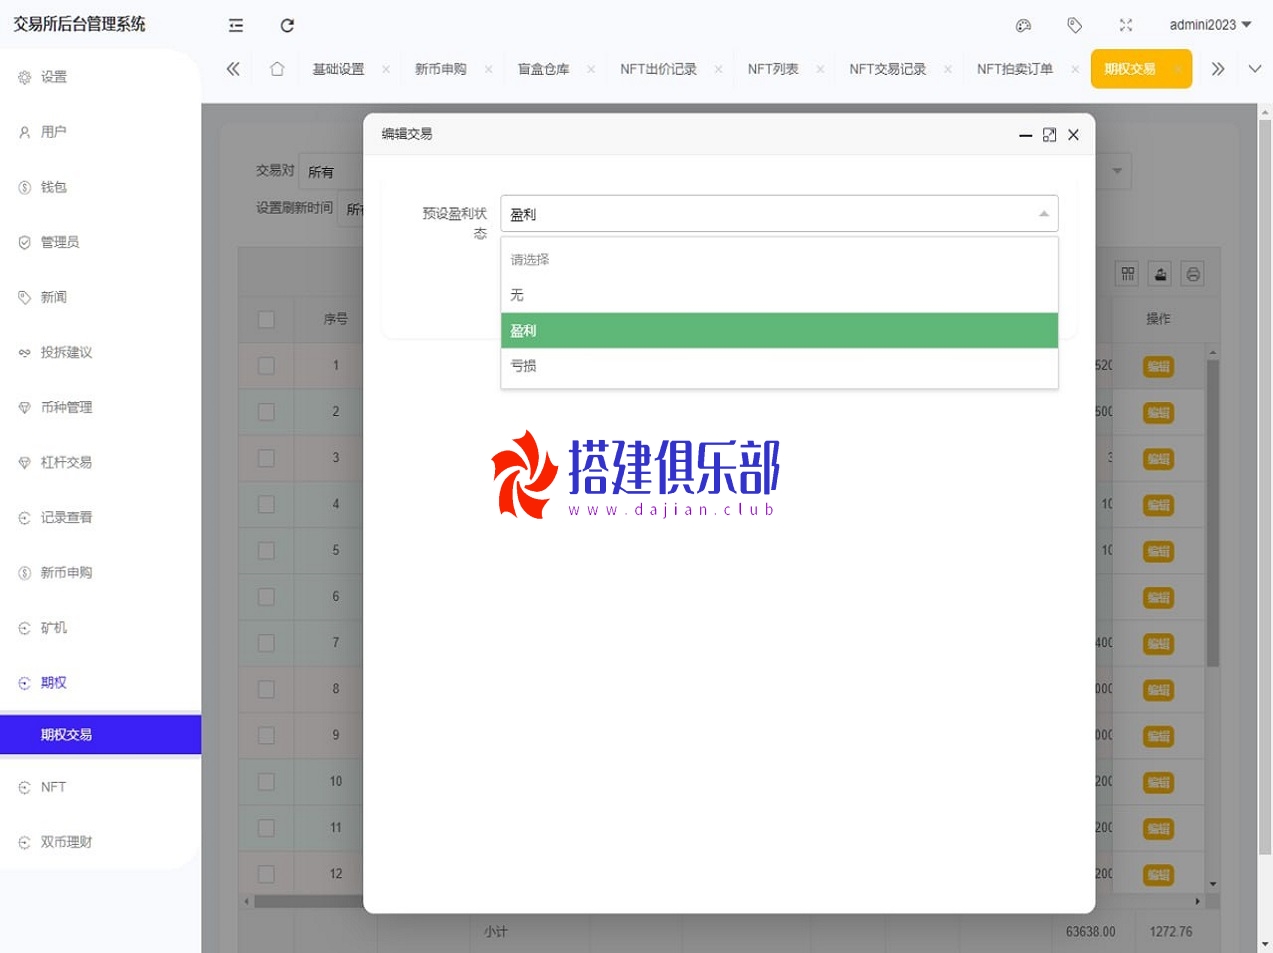1273x953 pixels.
Task: Close the NFT列表 tab
Action: click(820, 69)
